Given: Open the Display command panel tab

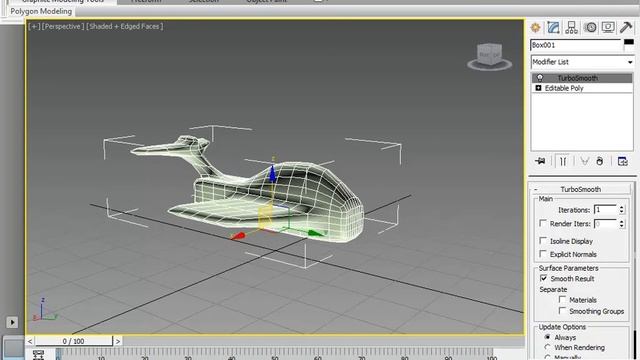Looking at the screenshot, I should [608, 27].
